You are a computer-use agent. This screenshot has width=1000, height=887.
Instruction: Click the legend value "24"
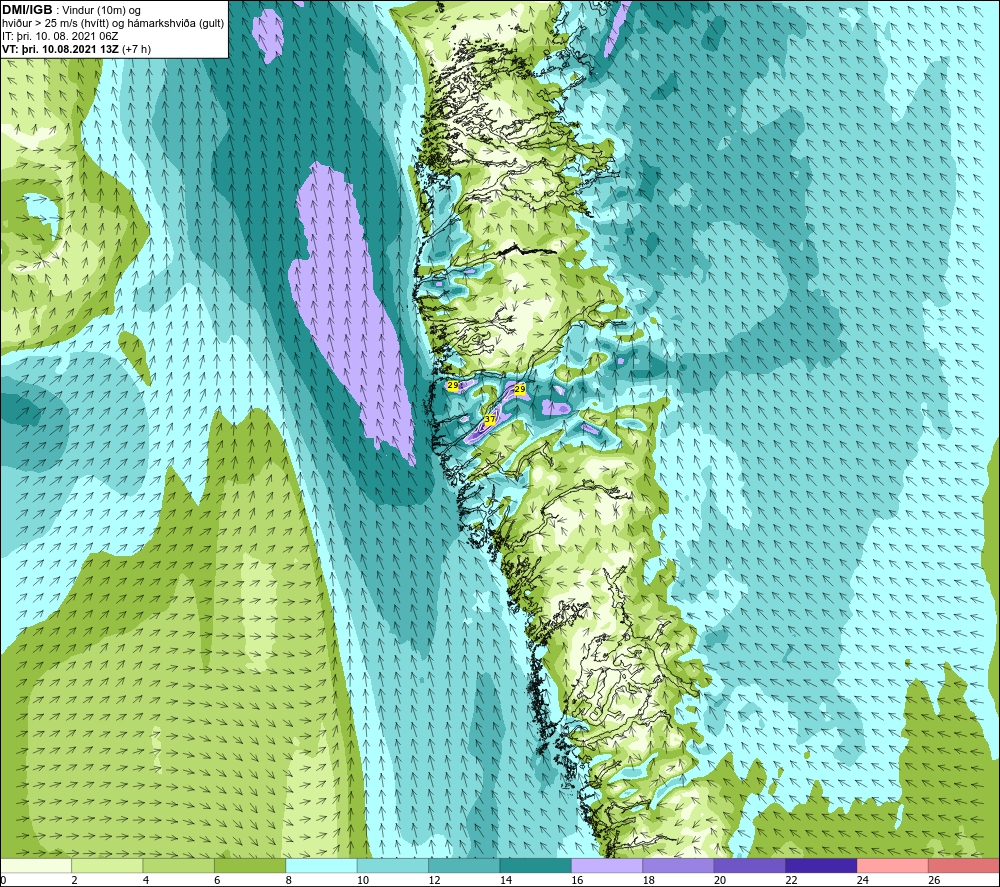point(863,880)
